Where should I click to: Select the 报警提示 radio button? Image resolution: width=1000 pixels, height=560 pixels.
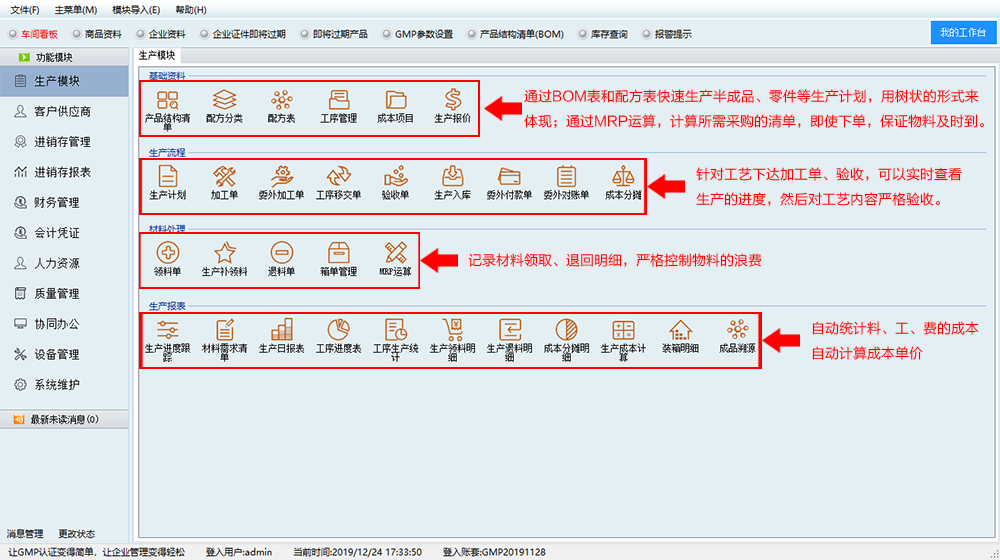pos(647,34)
